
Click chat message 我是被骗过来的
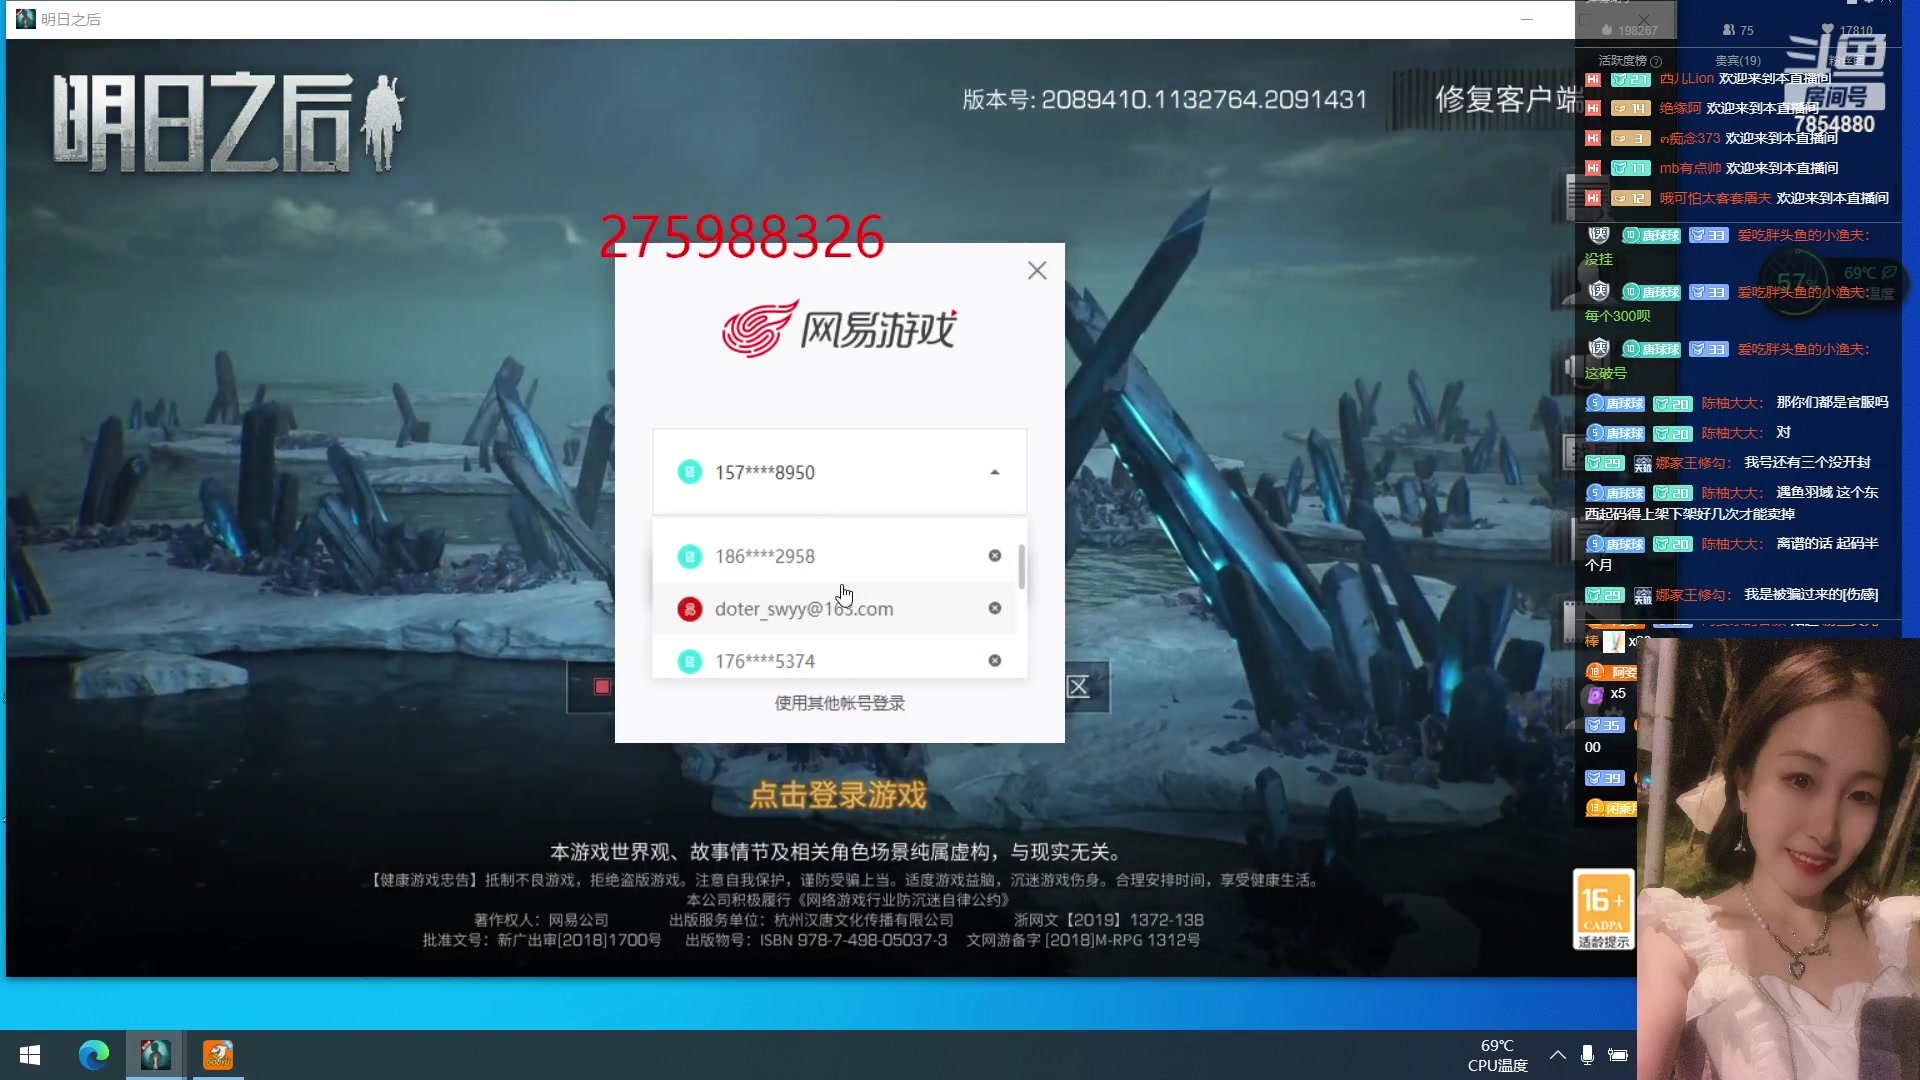[1811, 594]
